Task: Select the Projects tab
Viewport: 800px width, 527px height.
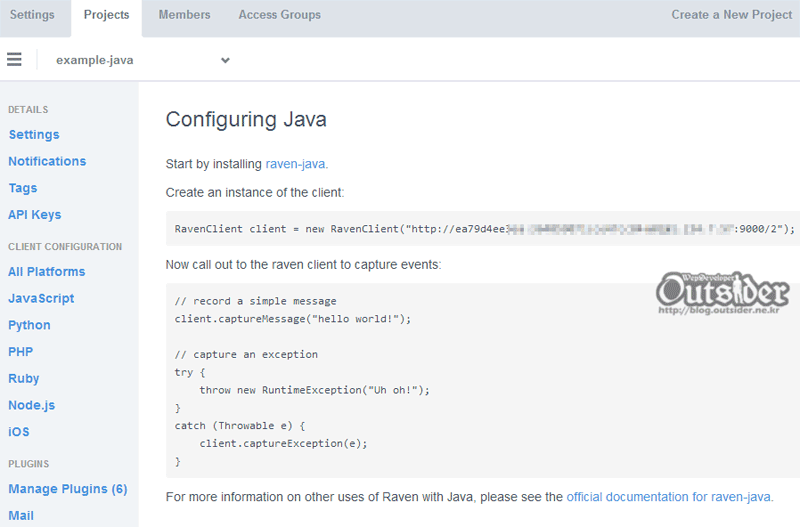Action: tap(106, 15)
